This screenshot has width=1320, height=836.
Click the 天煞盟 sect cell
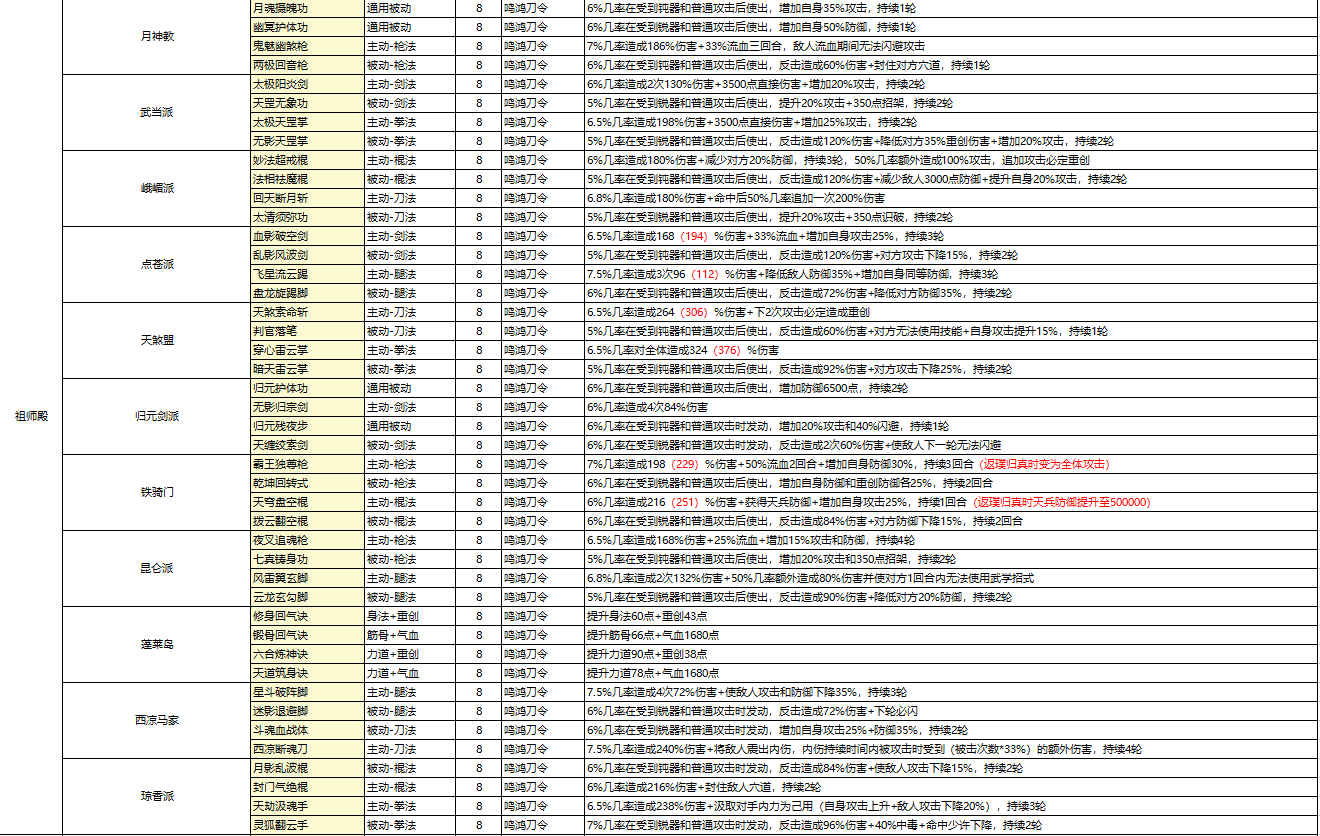pos(157,341)
